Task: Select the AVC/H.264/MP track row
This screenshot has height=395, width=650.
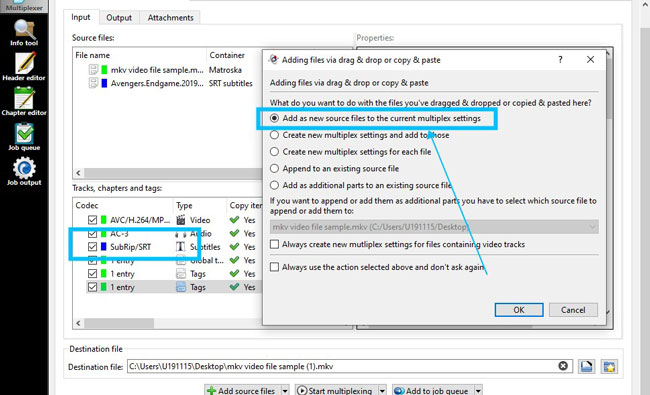Action: [x=168, y=220]
